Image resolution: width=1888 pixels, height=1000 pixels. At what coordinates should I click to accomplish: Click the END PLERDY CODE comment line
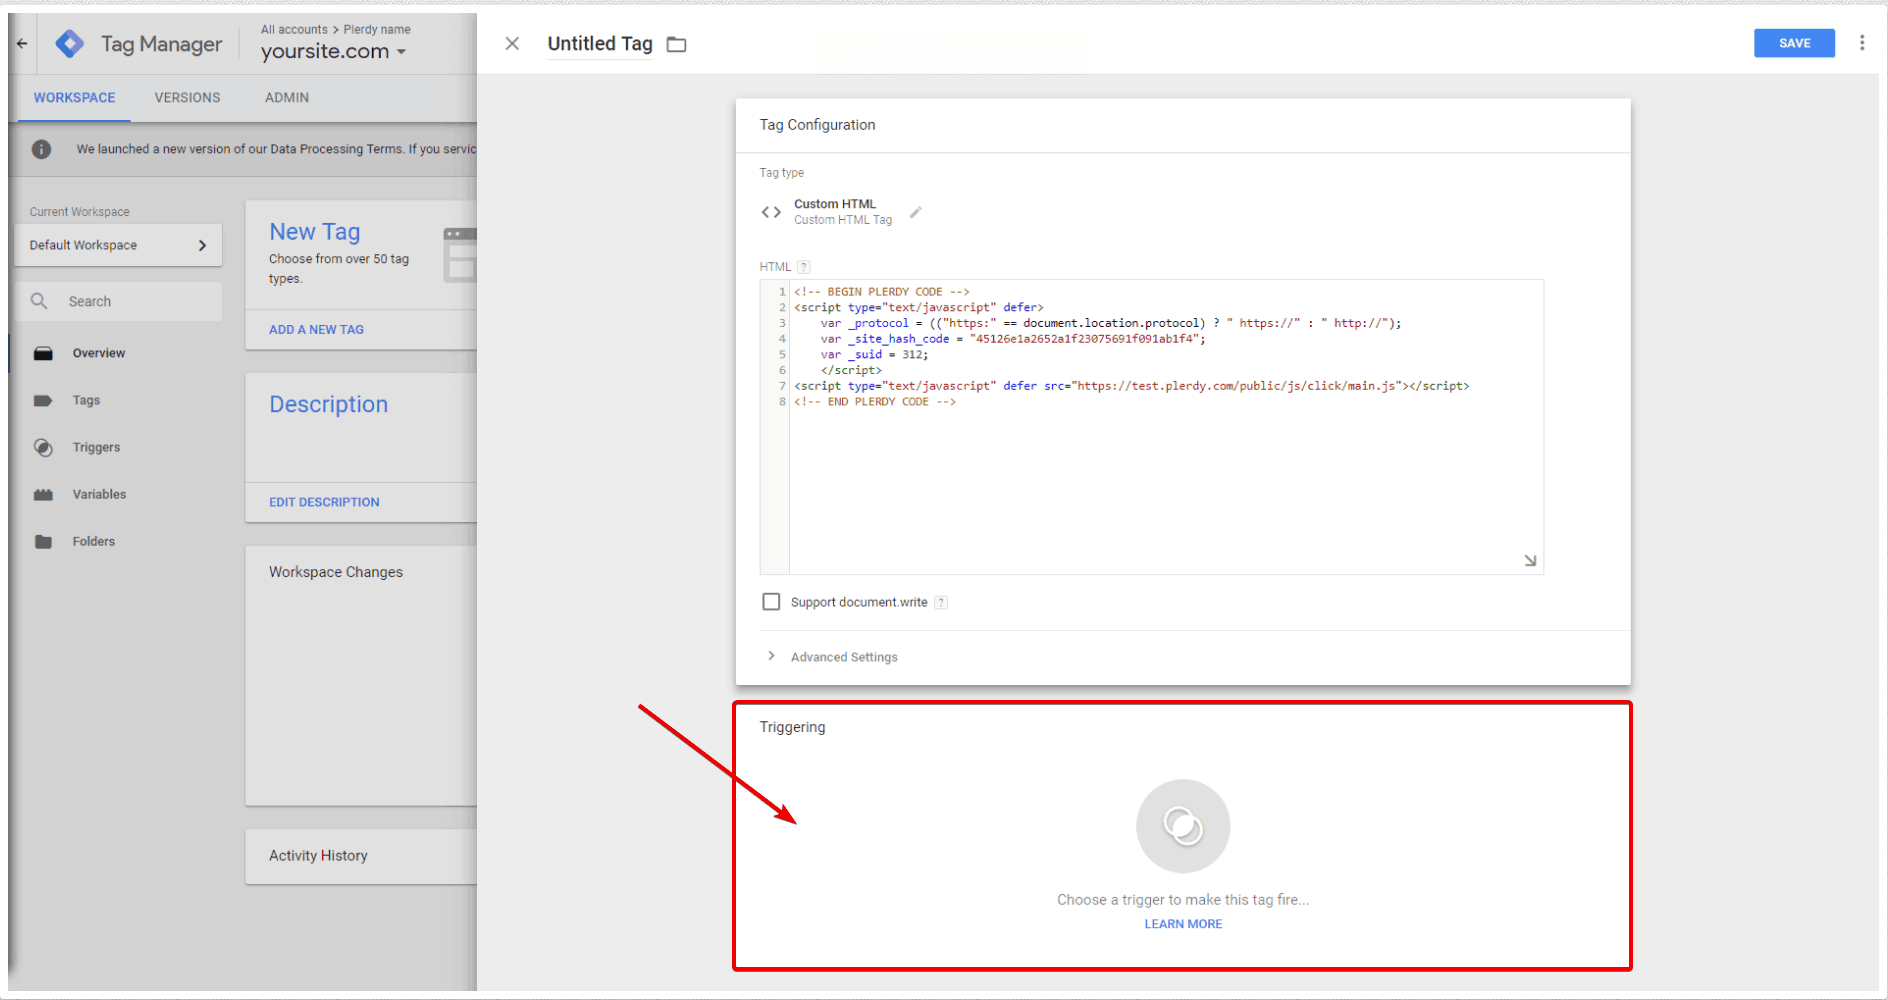pyautogui.click(x=875, y=402)
